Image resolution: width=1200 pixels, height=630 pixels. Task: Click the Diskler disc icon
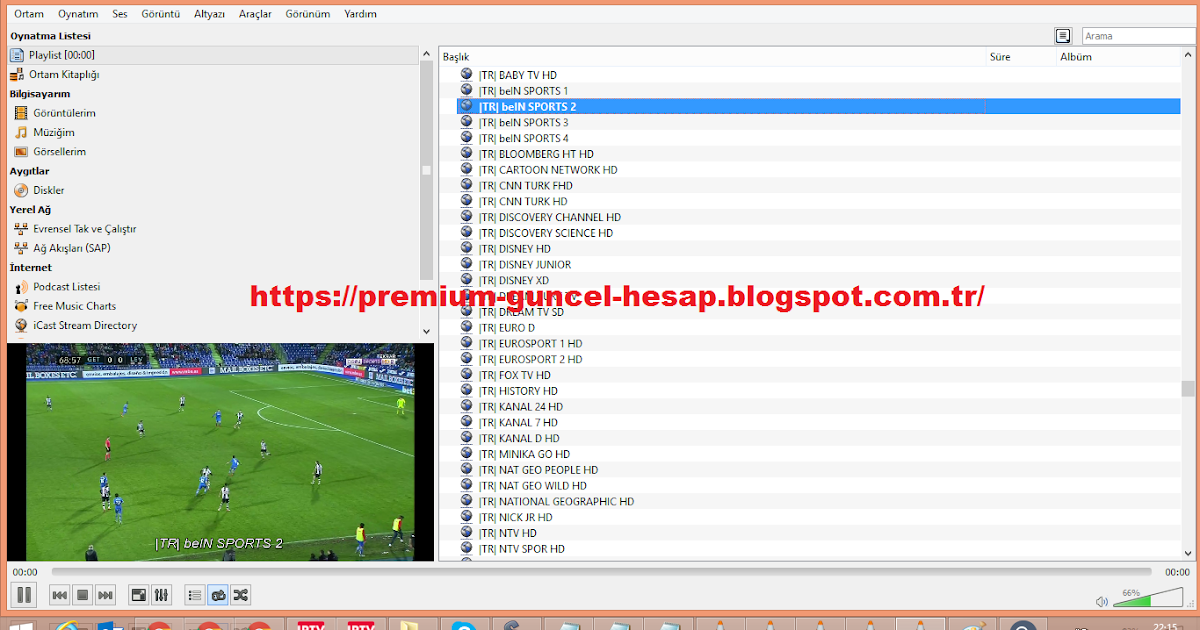[x=21, y=190]
